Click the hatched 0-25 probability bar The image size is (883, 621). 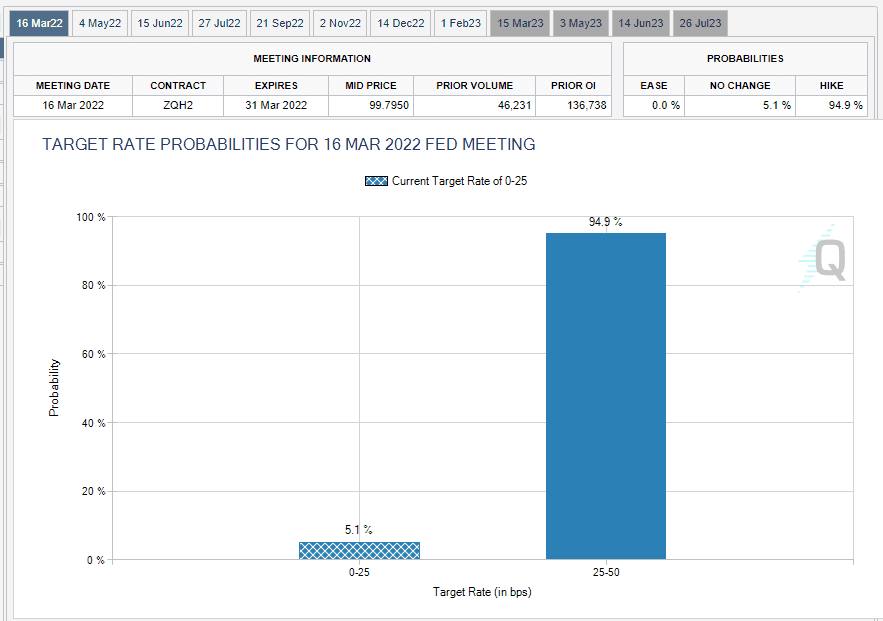[359, 551]
